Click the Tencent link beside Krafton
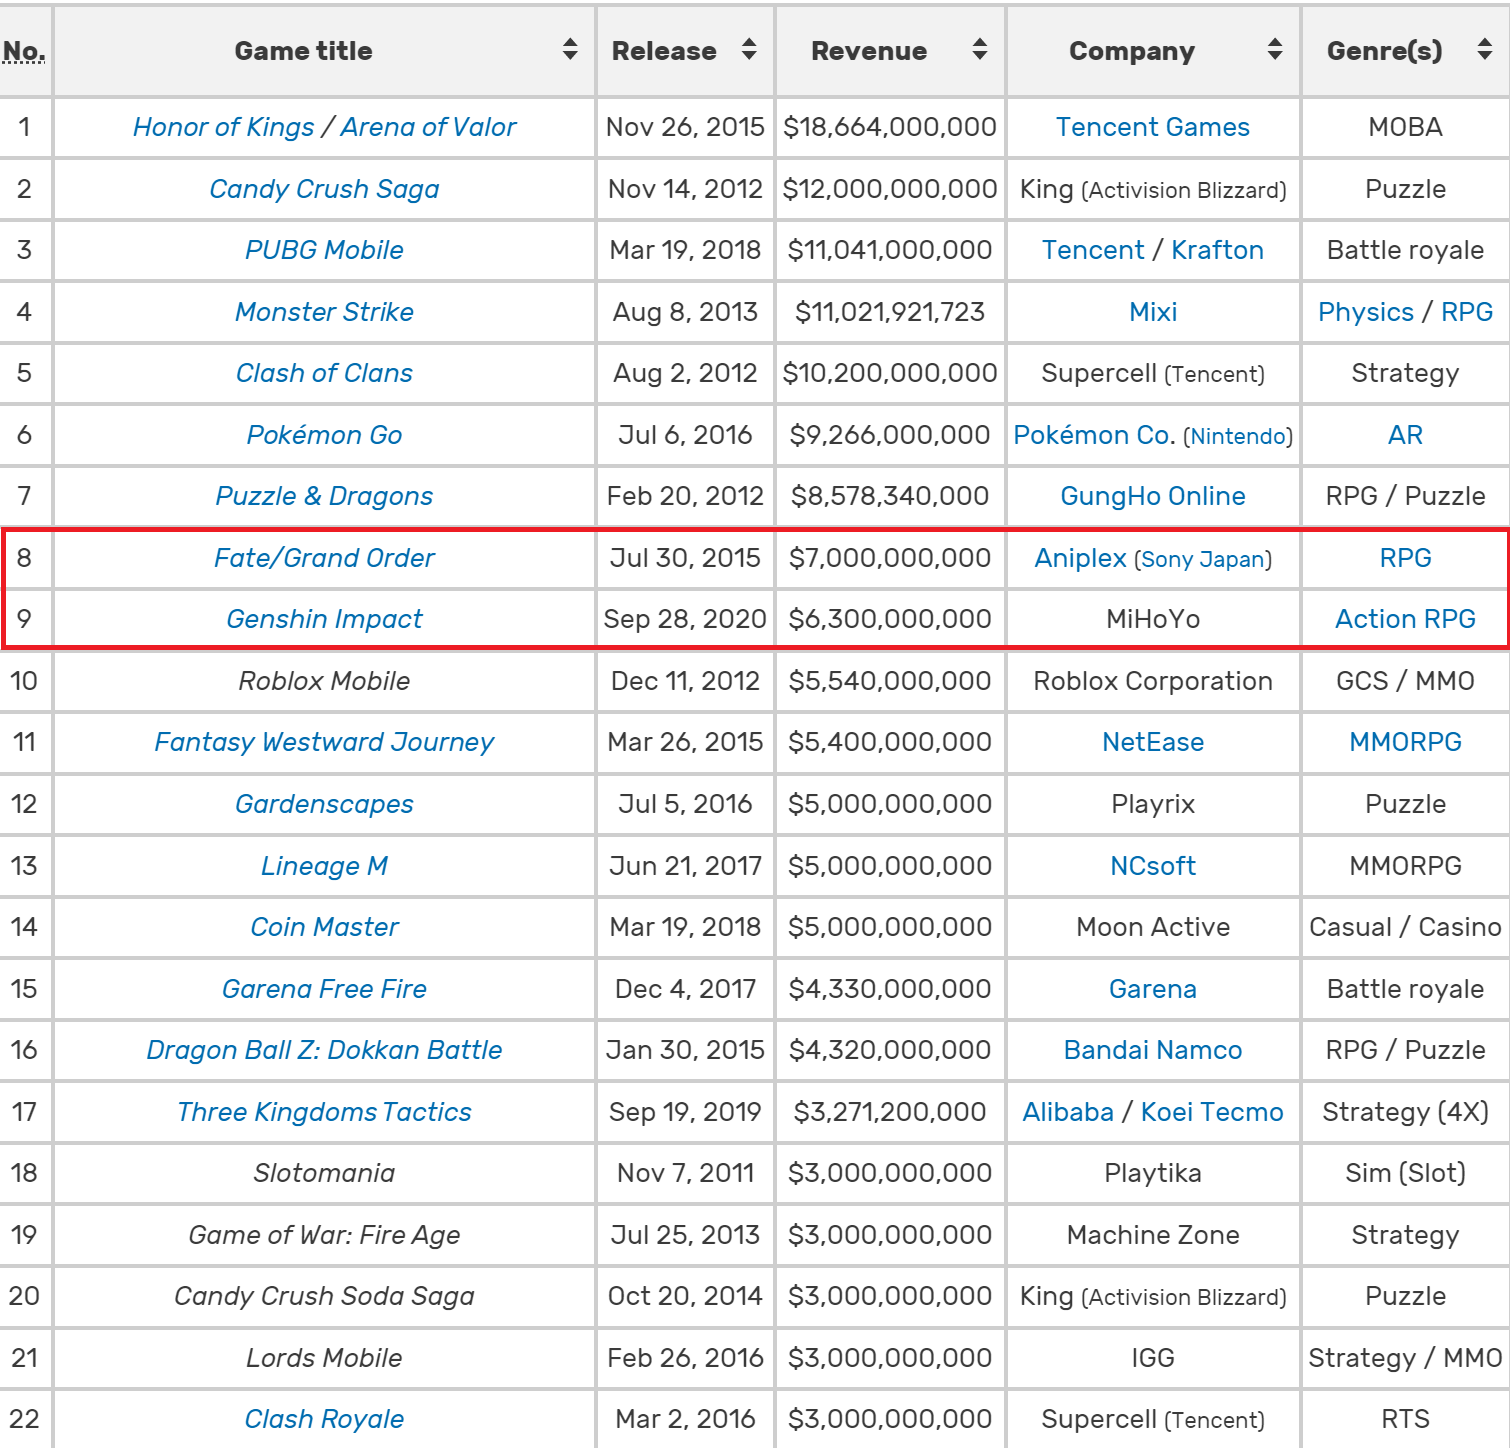 coord(1093,250)
